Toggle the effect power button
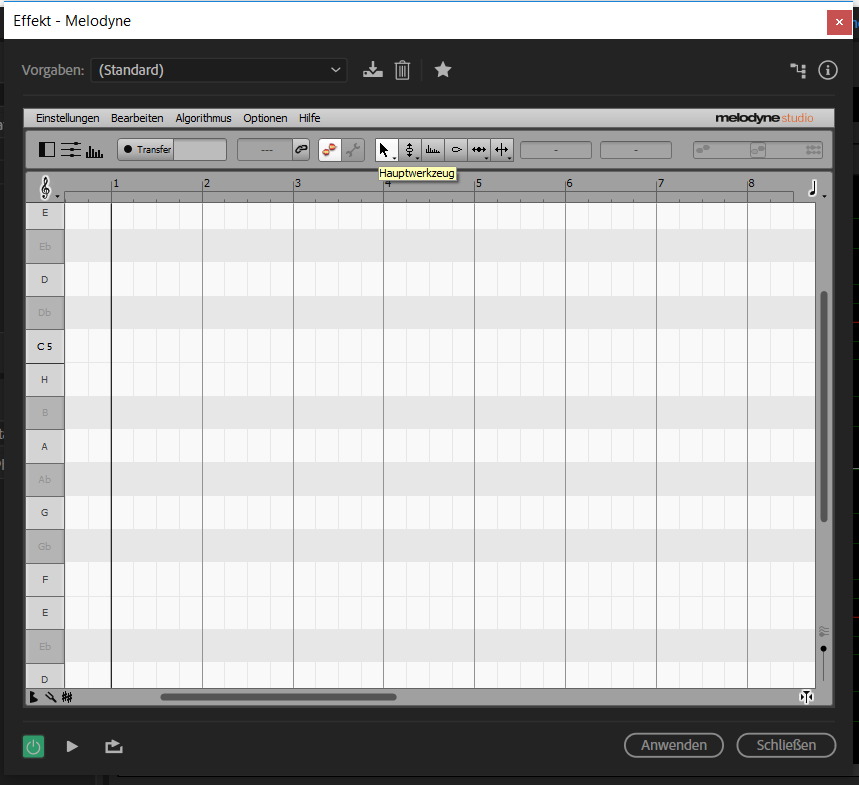859x785 pixels. coord(33,747)
